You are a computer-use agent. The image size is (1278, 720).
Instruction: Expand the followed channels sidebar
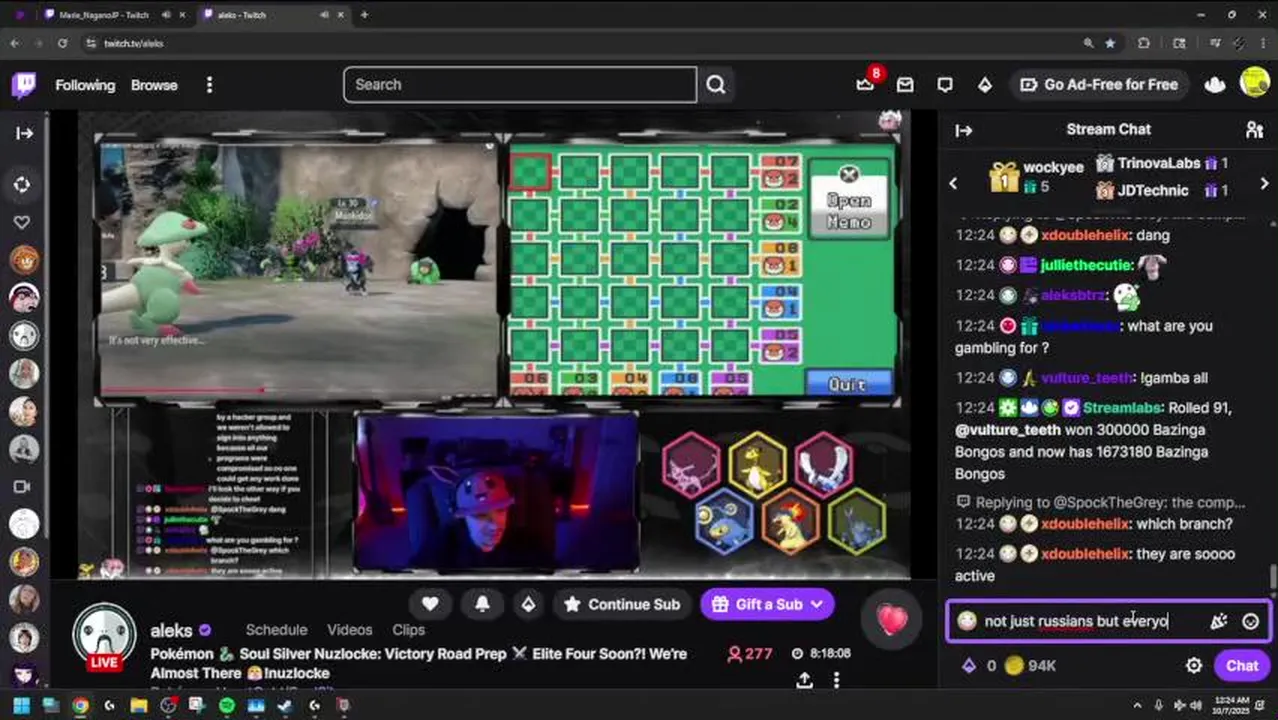(24, 133)
